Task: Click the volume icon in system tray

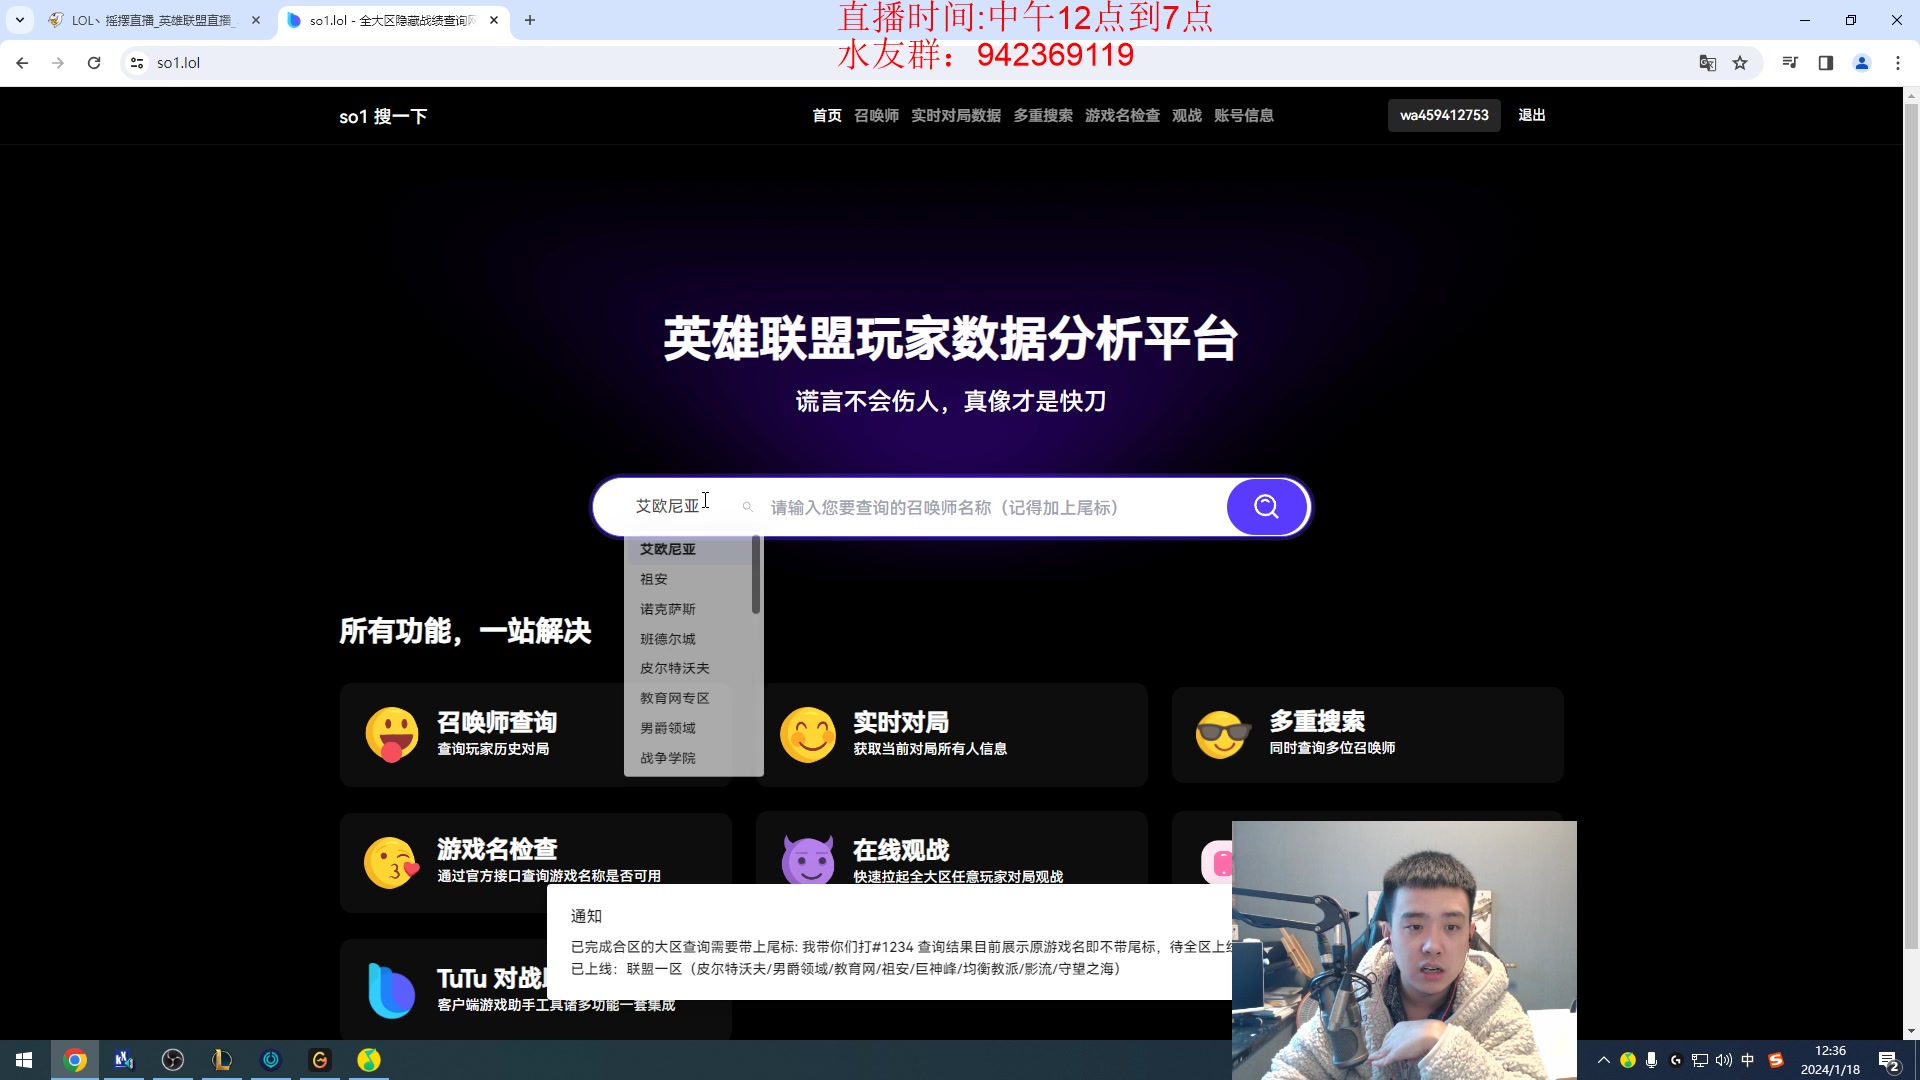Action: (x=1723, y=1060)
